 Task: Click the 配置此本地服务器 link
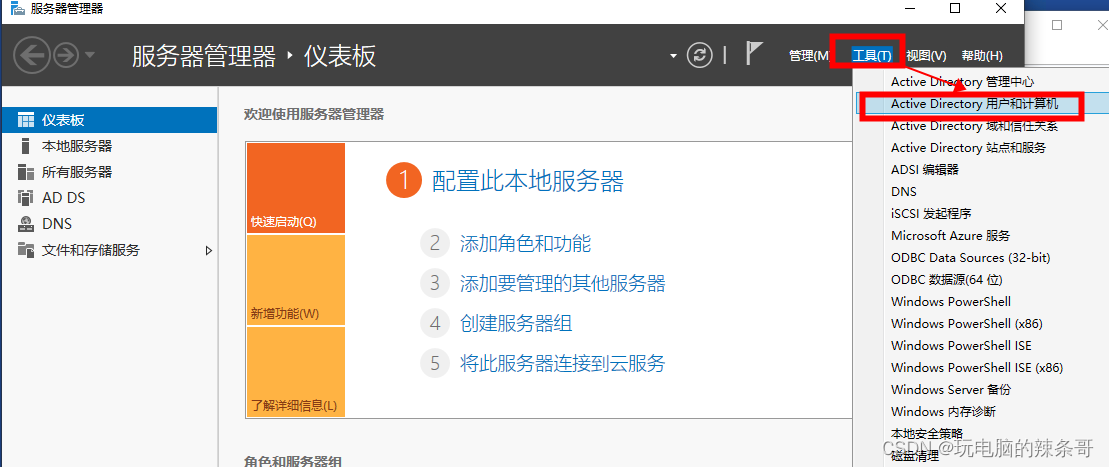point(528,181)
